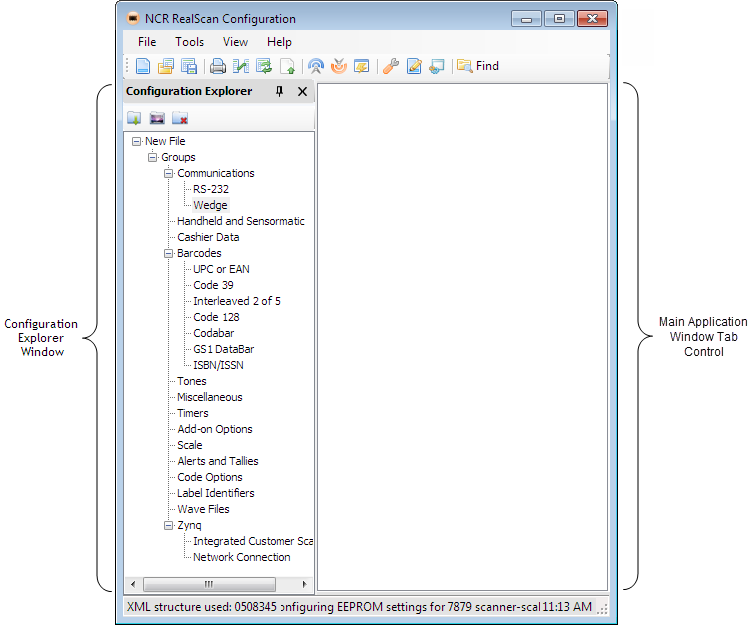This screenshot has width=756, height=625.
Task: Select the Code Options tree item
Action: [x=210, y=477]
